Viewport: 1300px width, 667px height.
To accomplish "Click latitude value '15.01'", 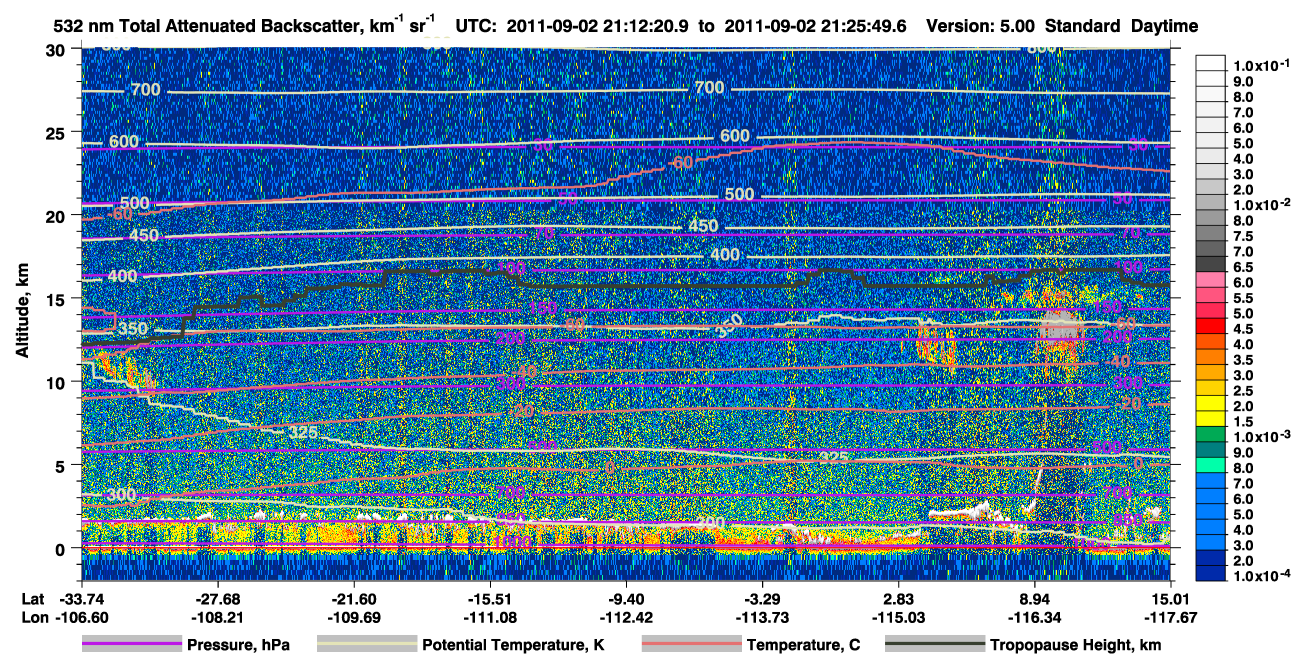I will (x=1170, y=598).
